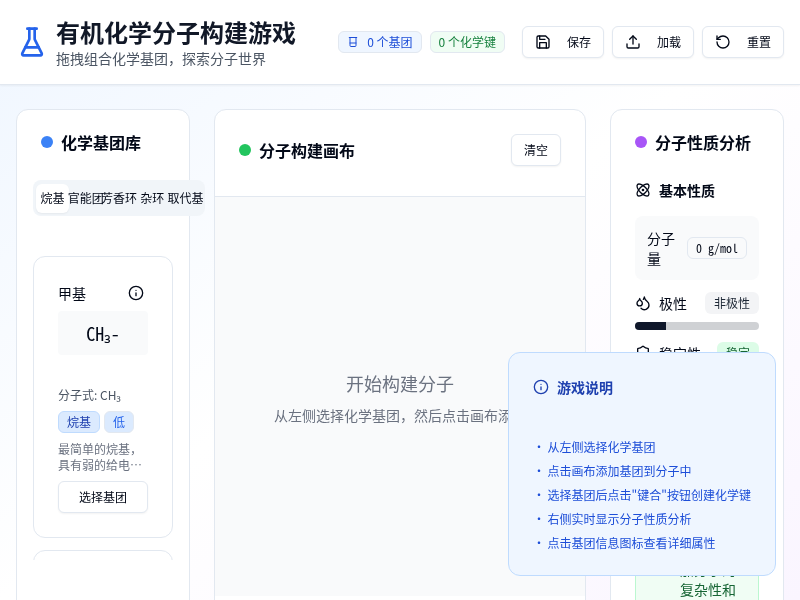Switch to the 芳香环 tab

(120, 198)
